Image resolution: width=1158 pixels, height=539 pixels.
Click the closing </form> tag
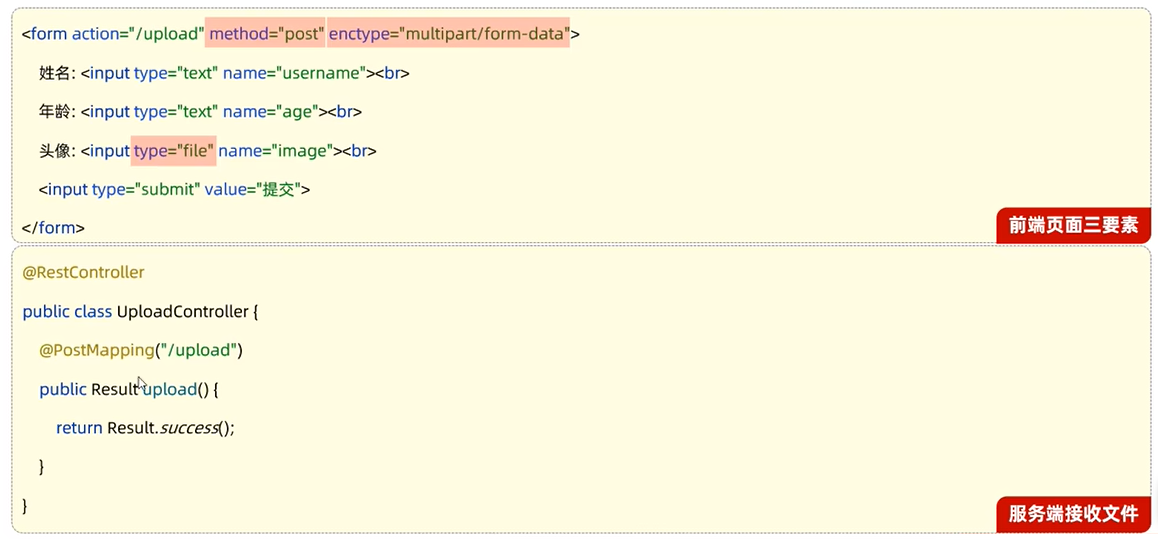coord(53,228)
